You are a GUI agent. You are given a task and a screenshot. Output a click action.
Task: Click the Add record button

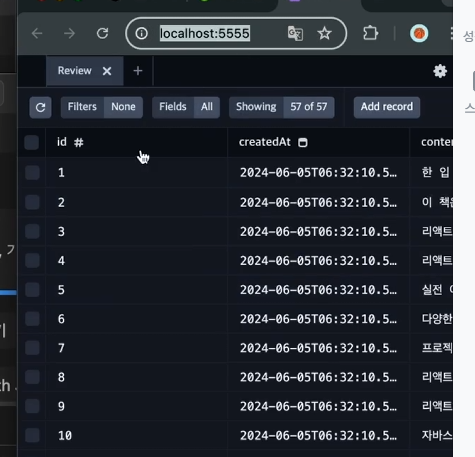click(x=387, y=107)
